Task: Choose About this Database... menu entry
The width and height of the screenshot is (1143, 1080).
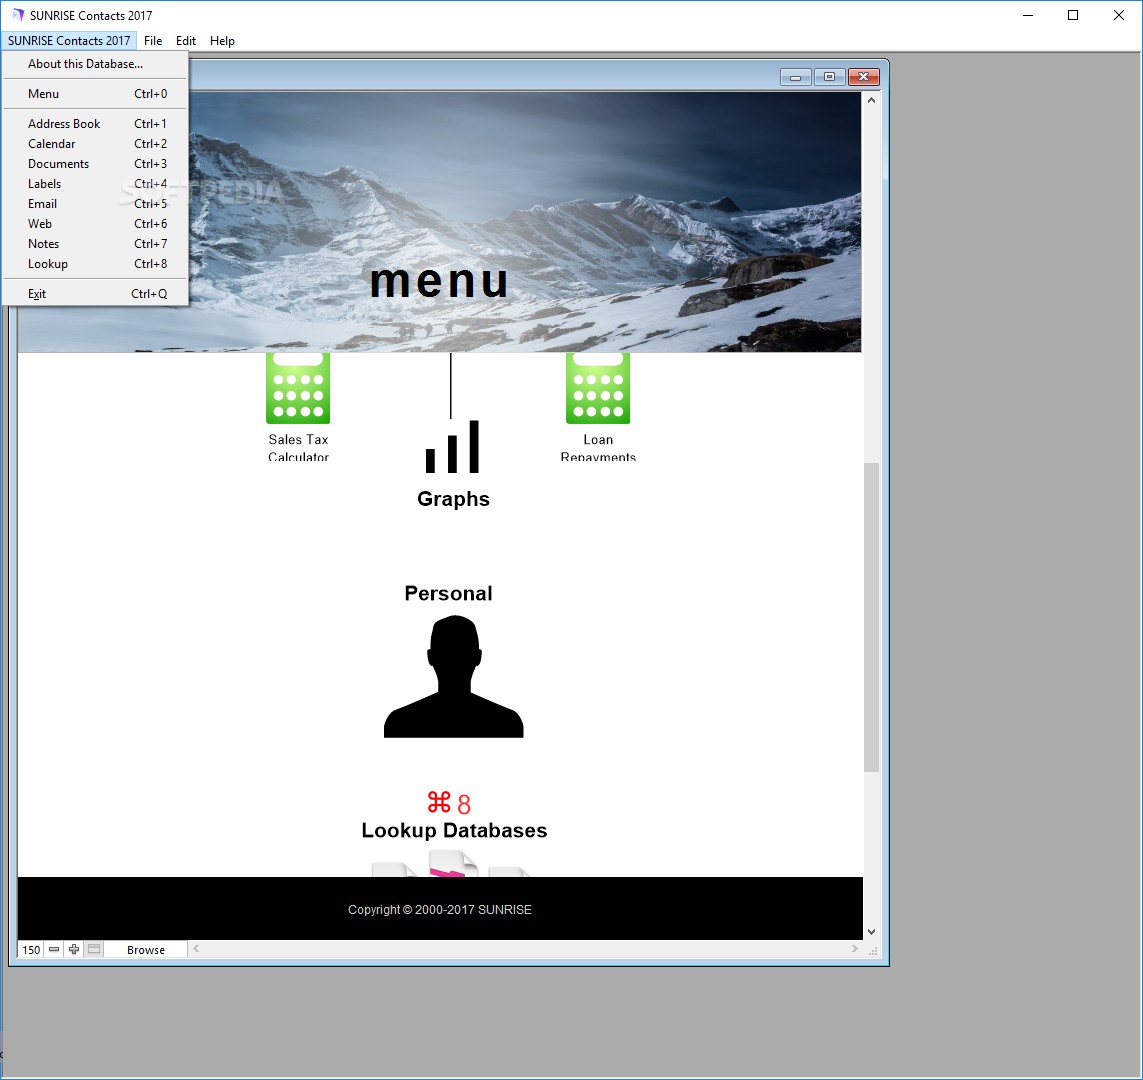Action: [x=95, y=64]
